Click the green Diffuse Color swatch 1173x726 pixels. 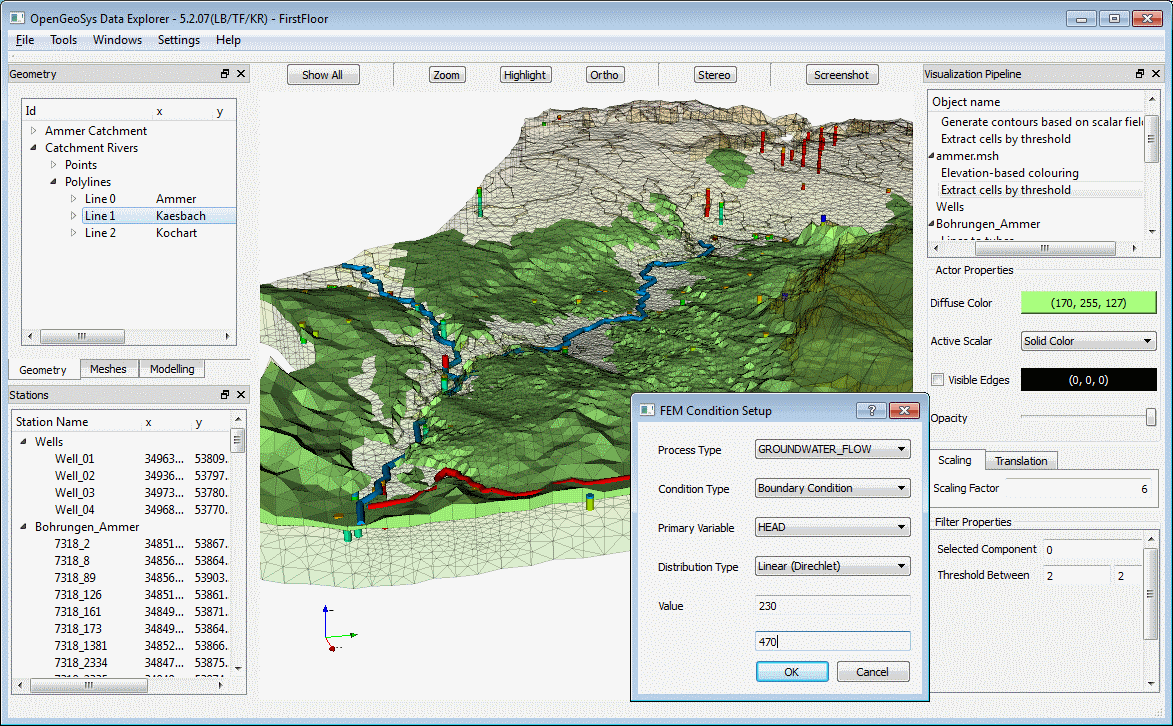coord(1088,303)
